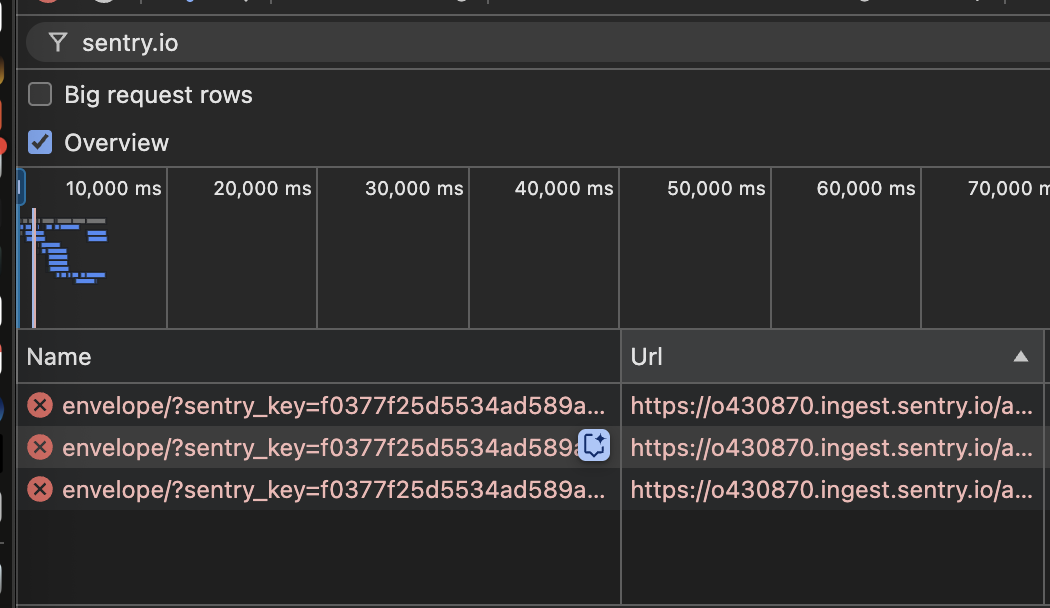1050x608 pixels.
Task: Click the 30,000 ms timeline marker
Action: pos(414,188)
